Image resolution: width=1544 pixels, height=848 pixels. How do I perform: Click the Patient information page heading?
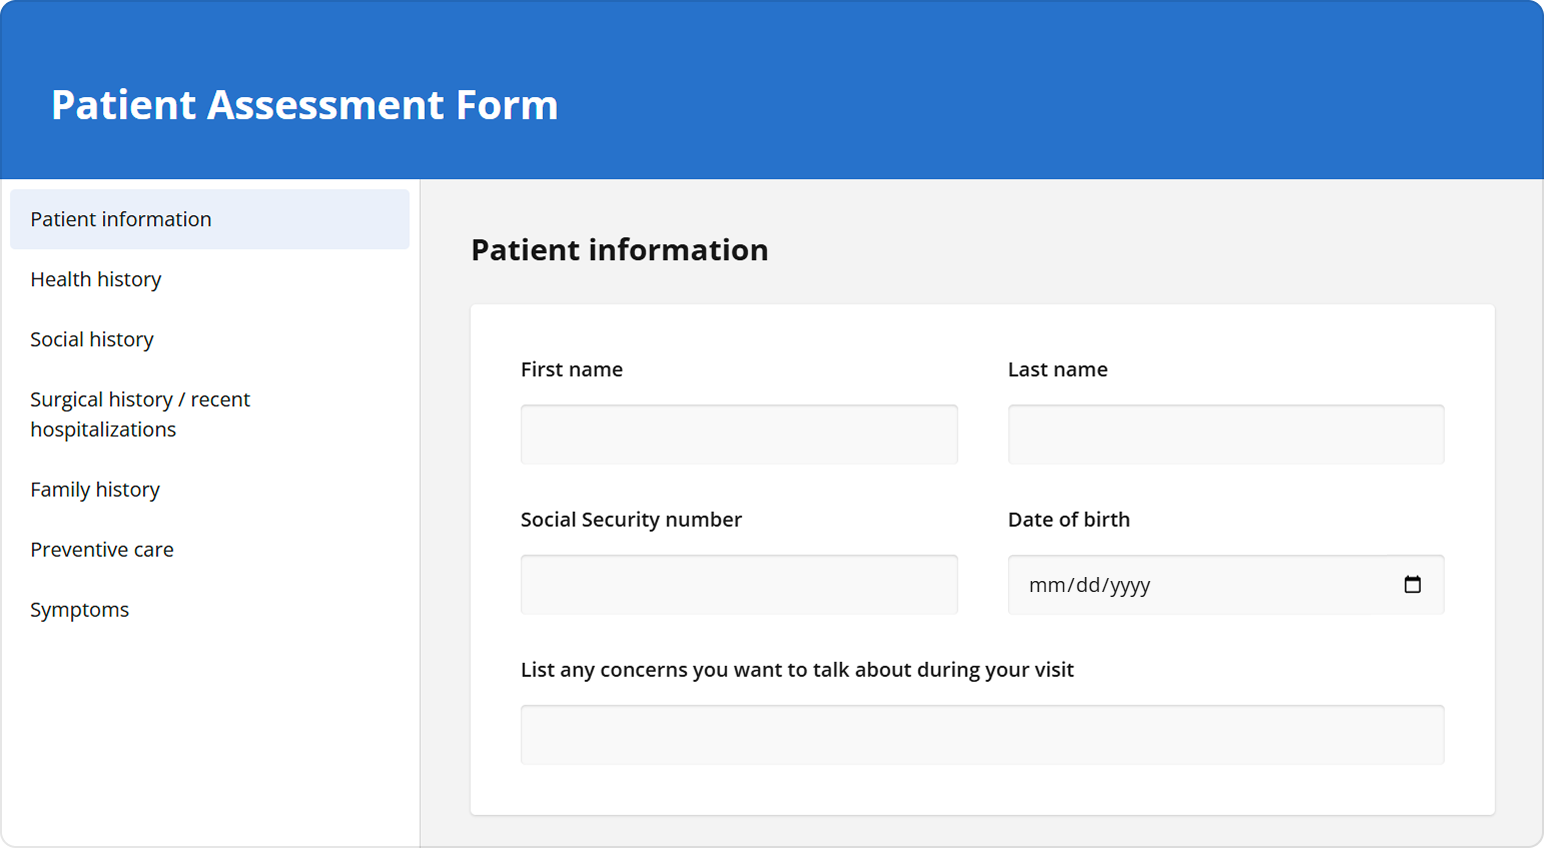620,250
